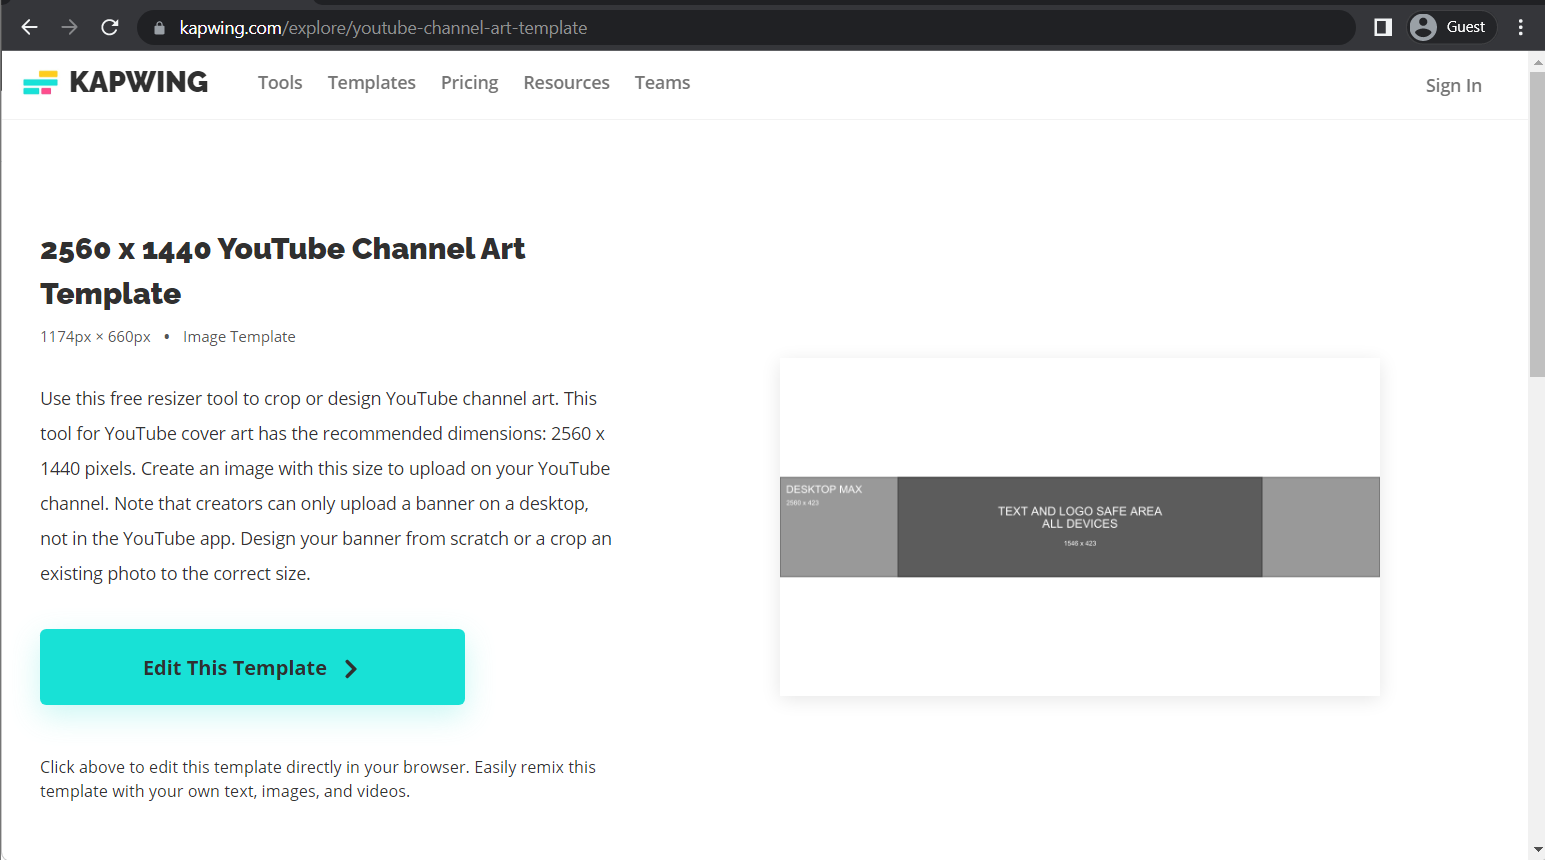Click the browser forward arrow
The height and width of the screenshot is (860, 1545).
click(x=70, y=28)
